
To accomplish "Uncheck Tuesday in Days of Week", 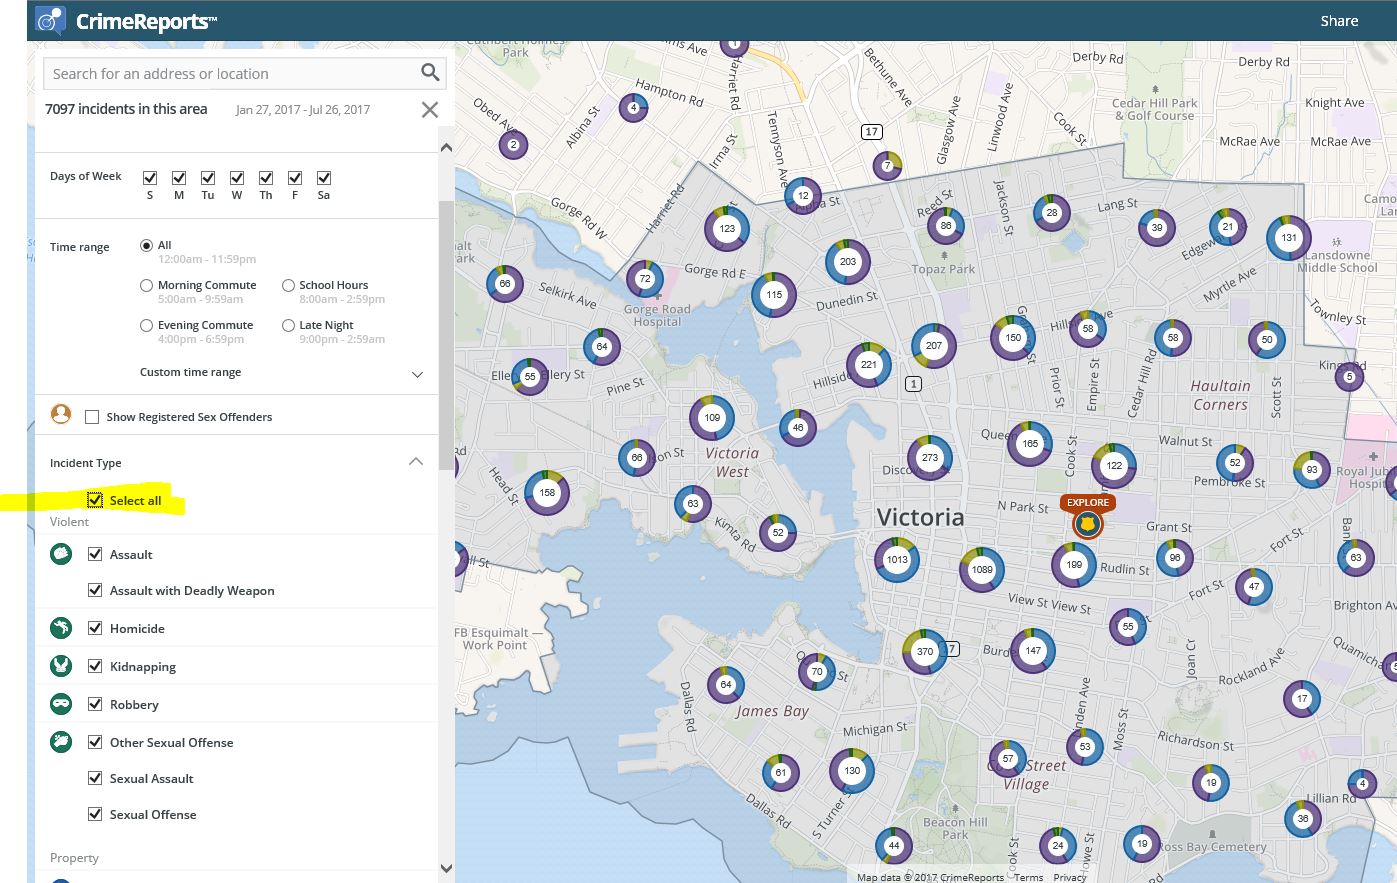I will pyautogui.click(x=208, y=178).
